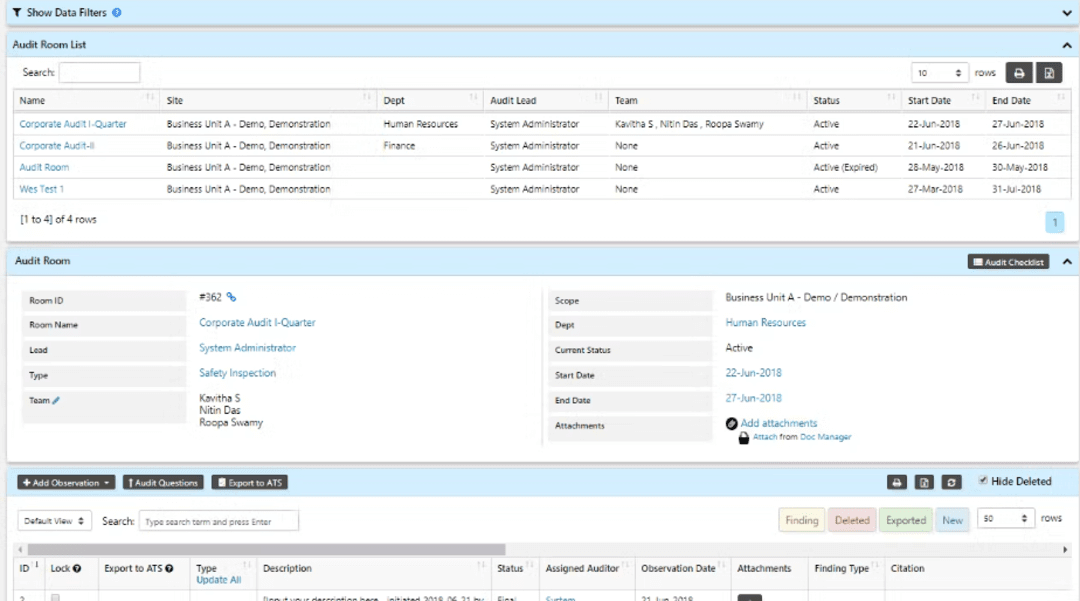Viewport: 1080px width, 601px height.
Task: Click the Excel export icon above the room list
Action: tap(1050, 73)
